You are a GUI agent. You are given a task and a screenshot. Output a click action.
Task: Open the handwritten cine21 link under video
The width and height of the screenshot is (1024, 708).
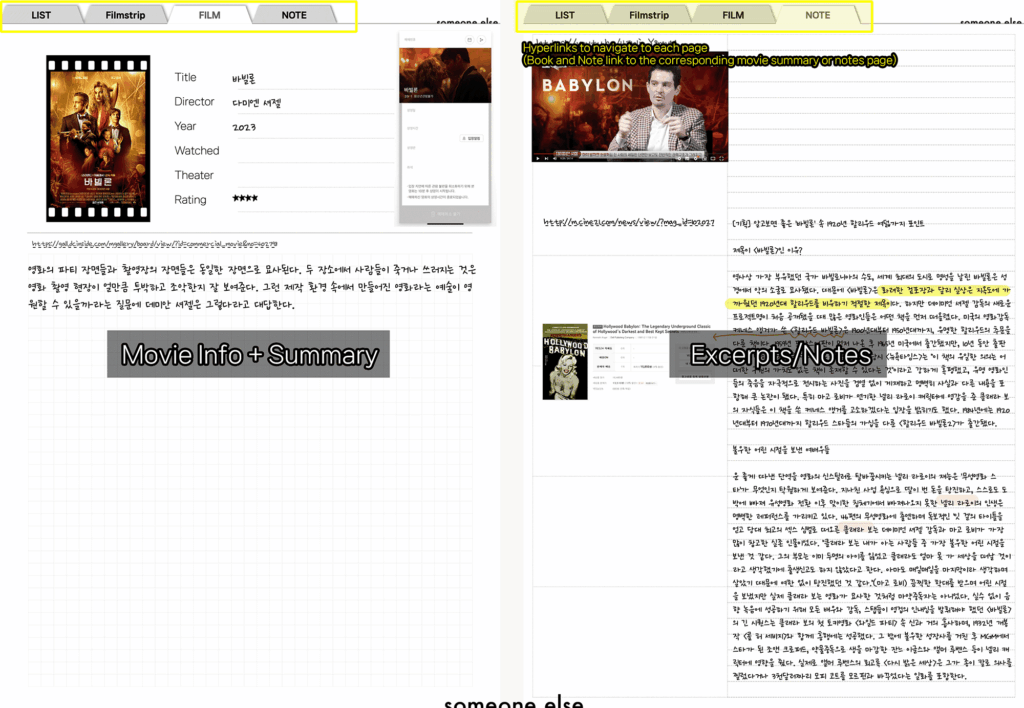tap(627, 223)
